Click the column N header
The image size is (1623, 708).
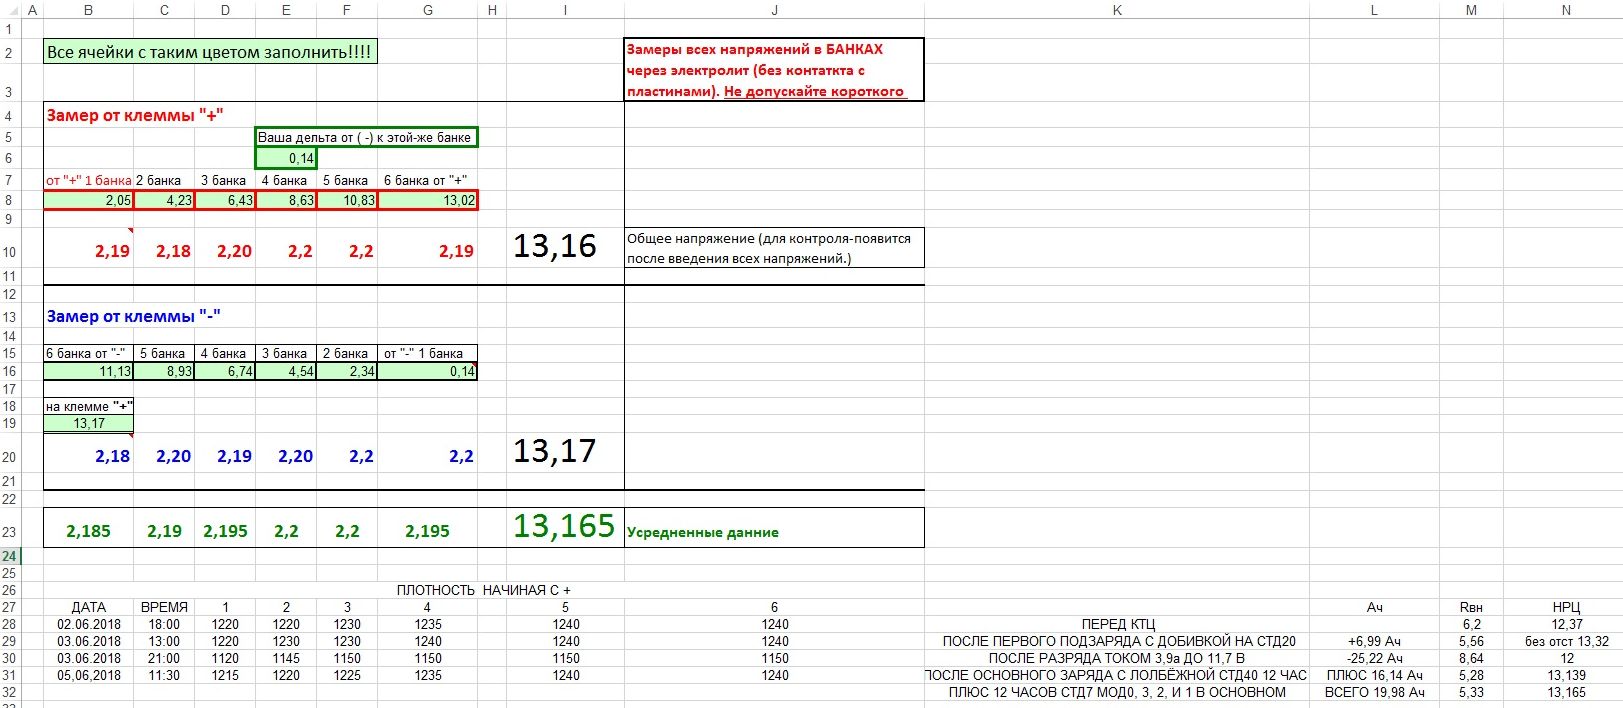point(1565,10)
